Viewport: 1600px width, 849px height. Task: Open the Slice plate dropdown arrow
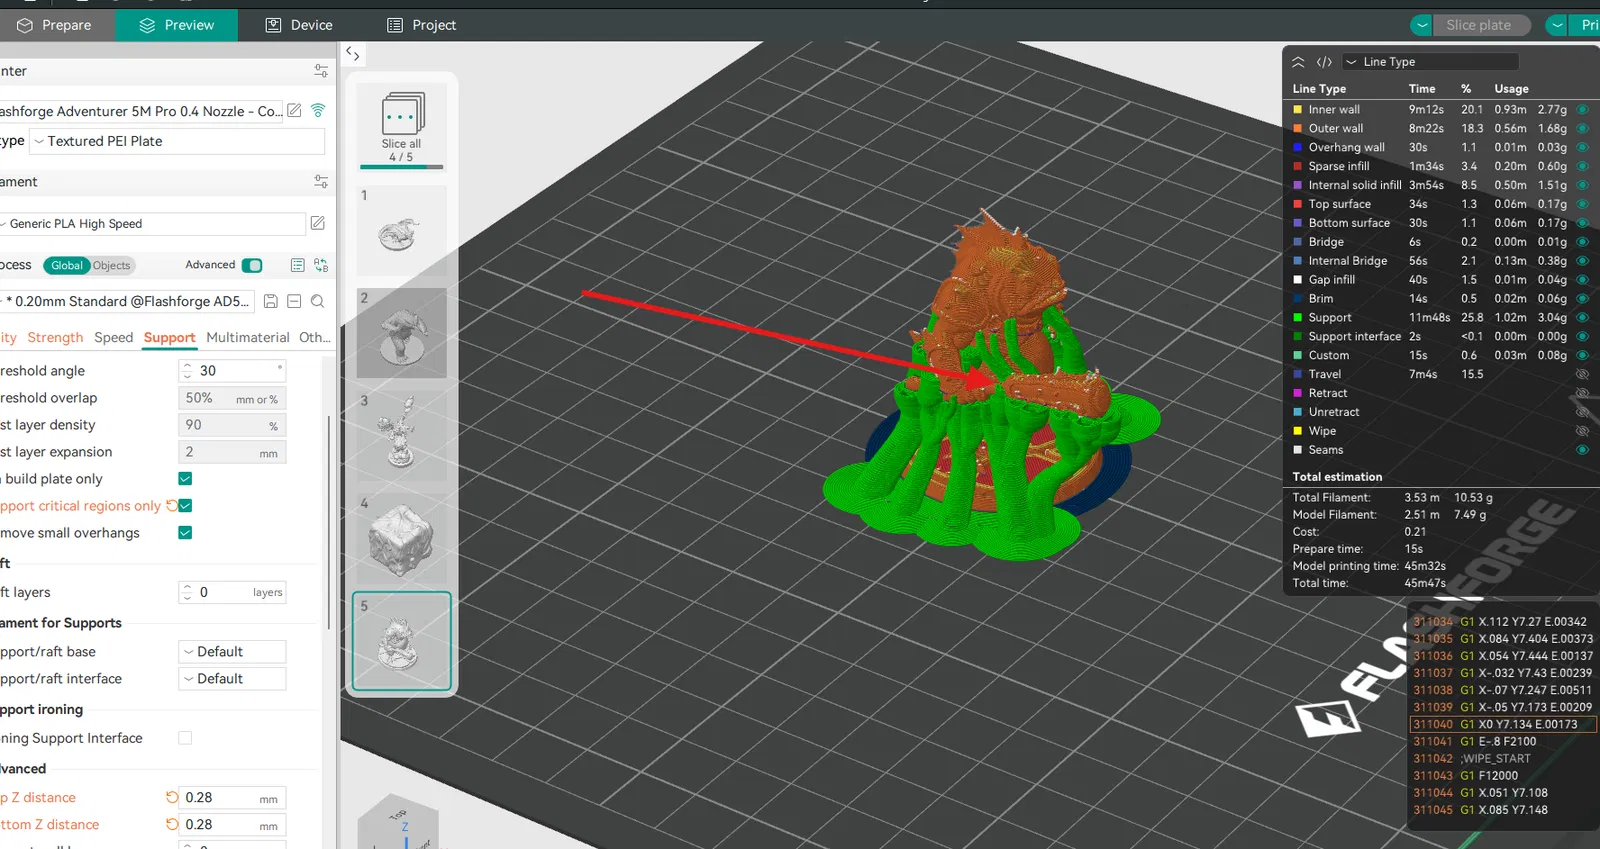point(1421,25)
